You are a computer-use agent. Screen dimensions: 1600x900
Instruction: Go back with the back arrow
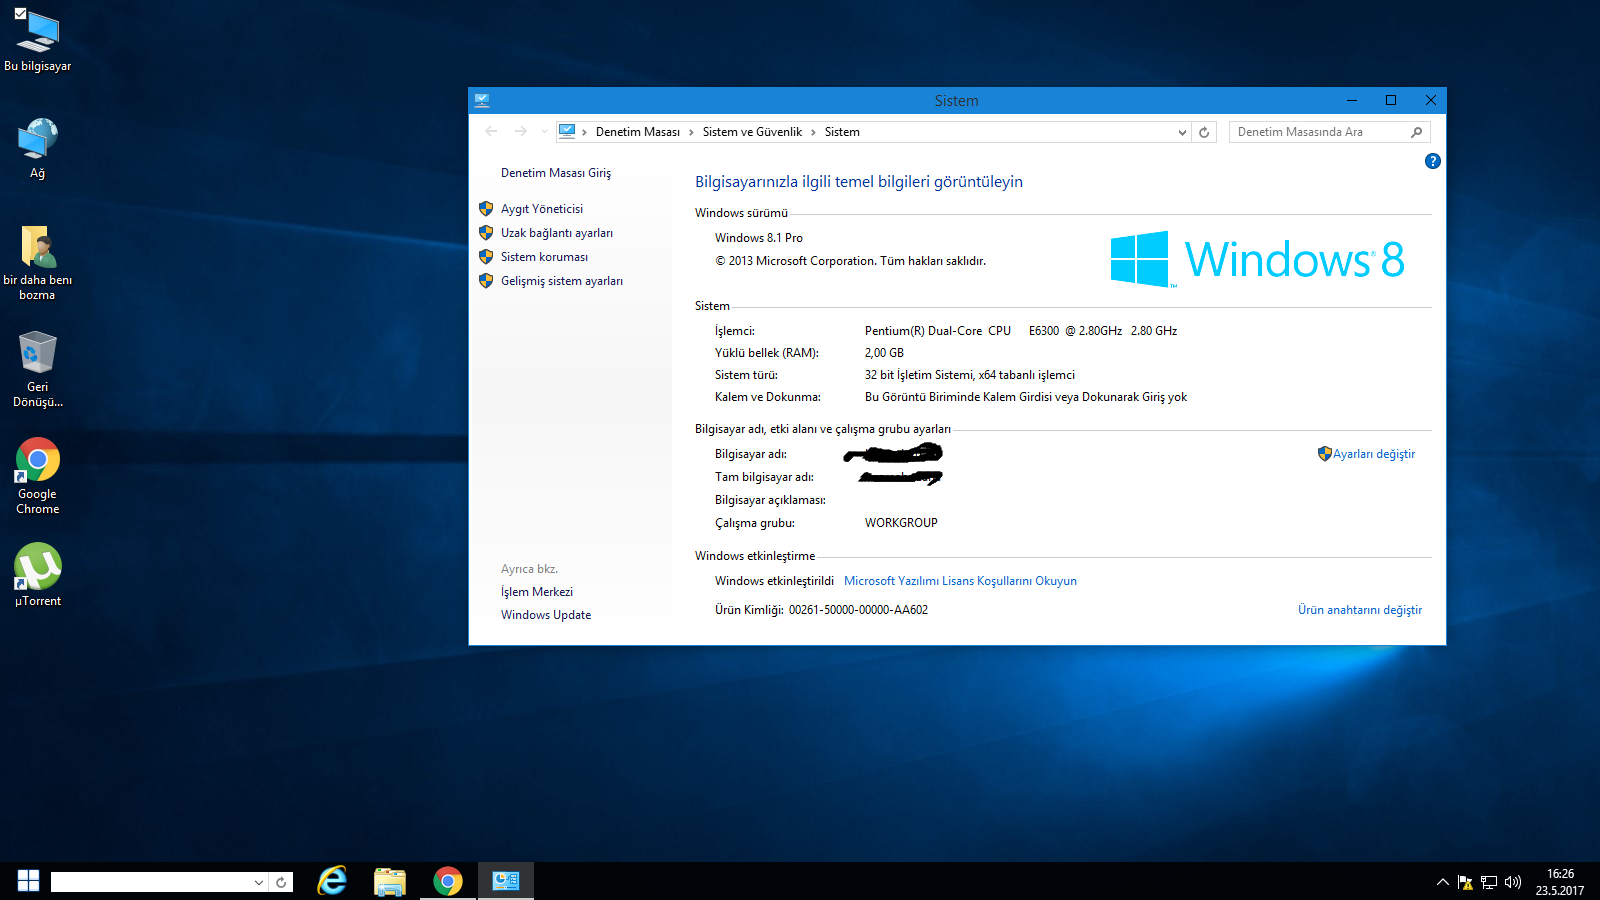point(491,131)
